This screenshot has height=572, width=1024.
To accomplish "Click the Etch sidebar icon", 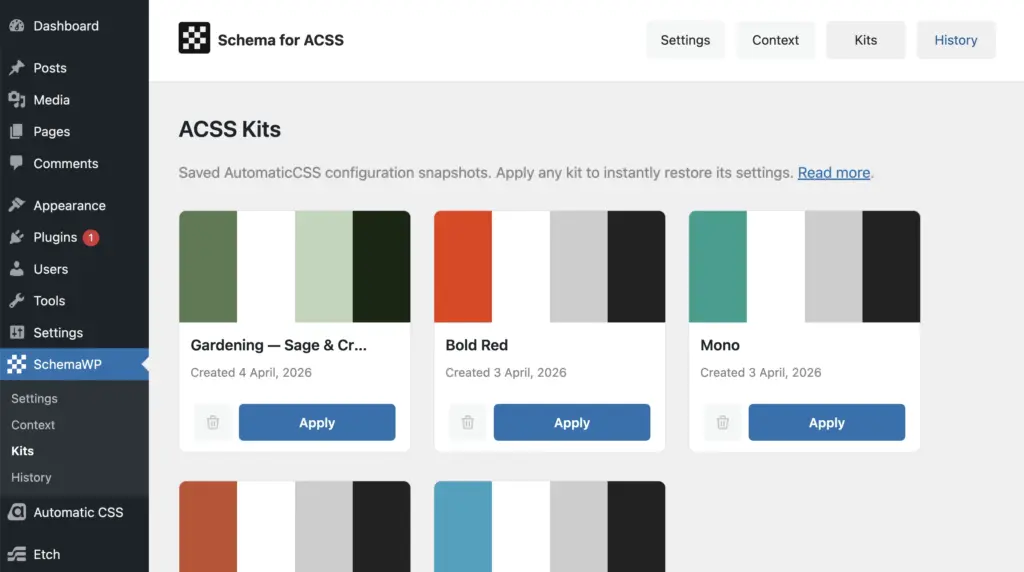I will pos(17,554).
